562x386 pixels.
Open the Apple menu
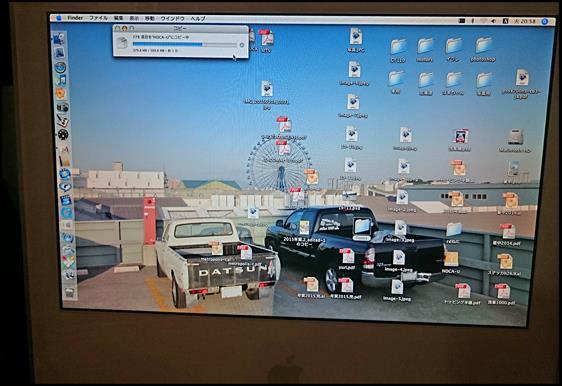click(x=59, y=18)
